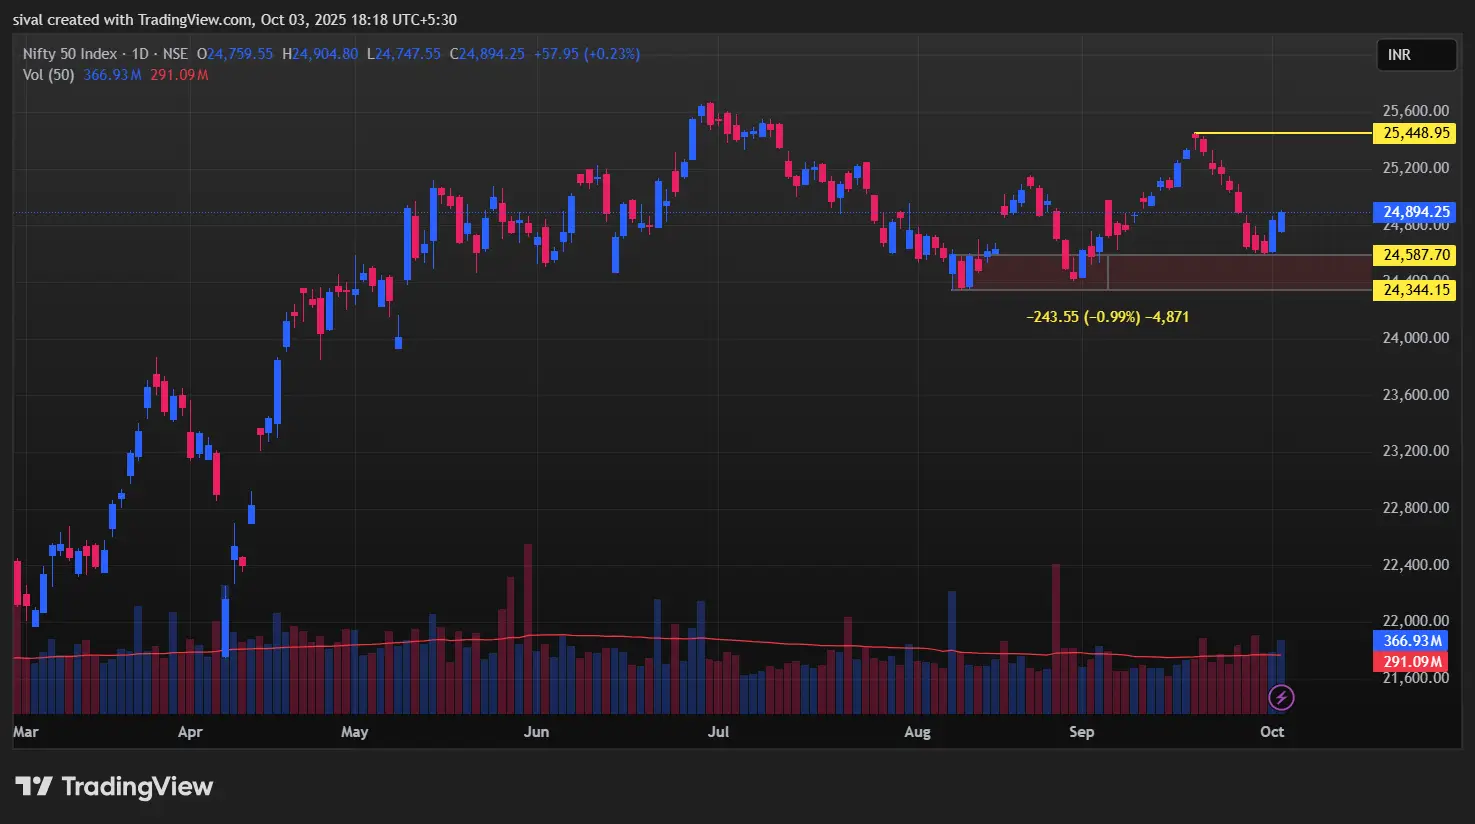Viewport: 1475px width, 824px height.
Task: Click the 24,000.00 price axis label
Action: click(x=1415, y=338)
